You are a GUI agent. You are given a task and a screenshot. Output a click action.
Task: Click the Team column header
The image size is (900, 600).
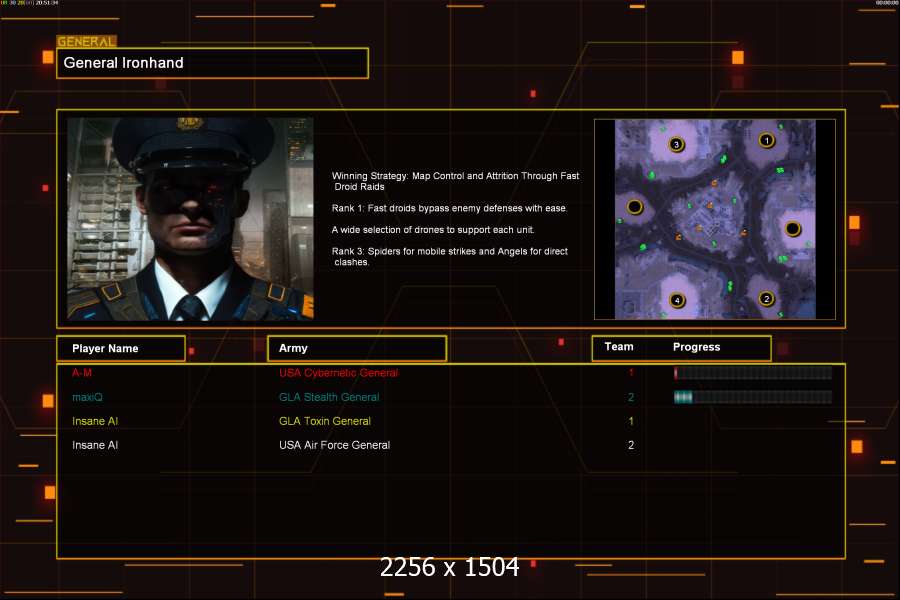(x=619, y=347)
